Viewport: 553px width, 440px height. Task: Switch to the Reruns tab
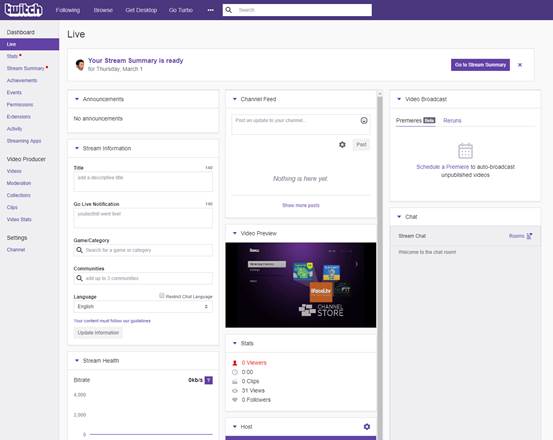[452, 121]
